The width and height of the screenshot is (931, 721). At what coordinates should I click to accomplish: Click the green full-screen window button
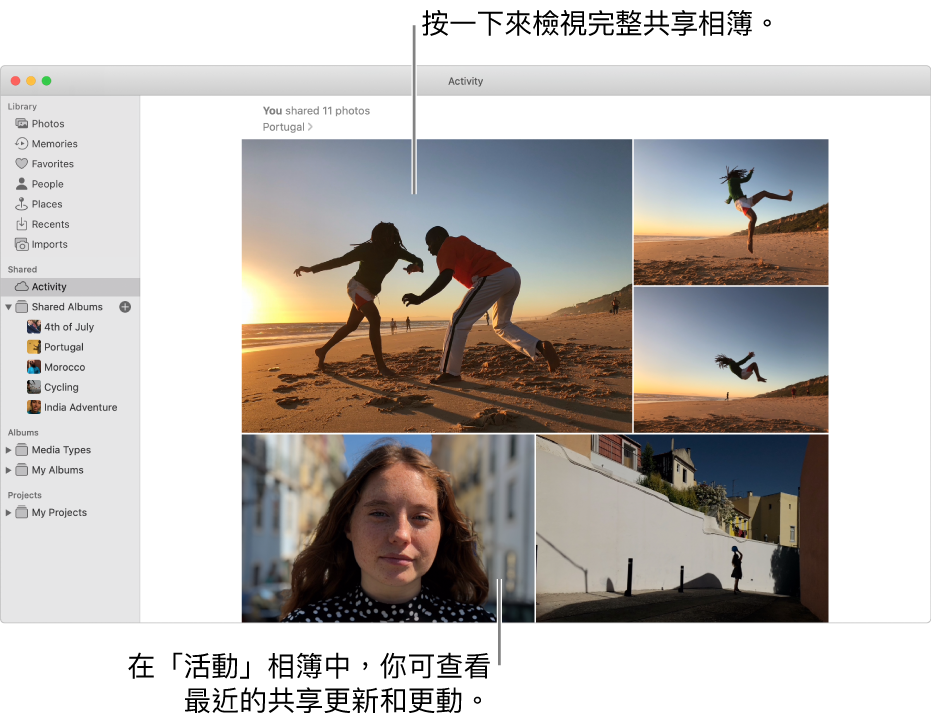coord(46,81)
